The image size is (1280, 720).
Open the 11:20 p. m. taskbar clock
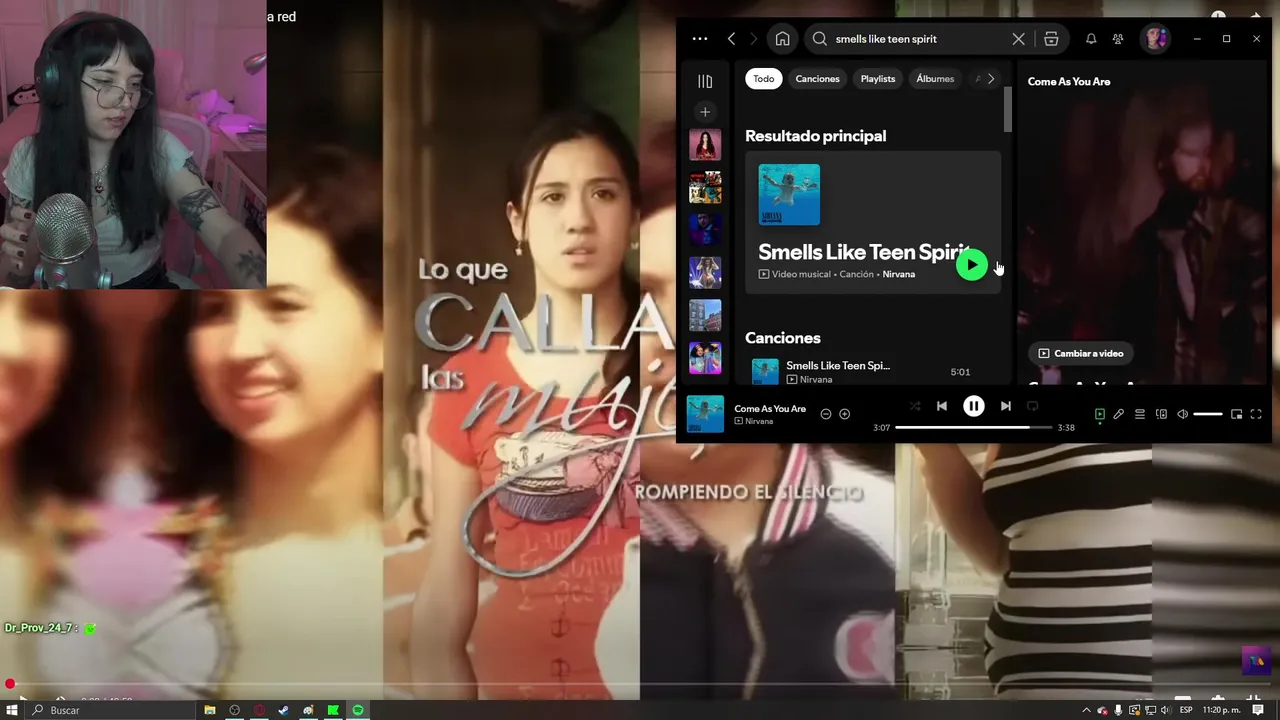[x=1222, y=710]
